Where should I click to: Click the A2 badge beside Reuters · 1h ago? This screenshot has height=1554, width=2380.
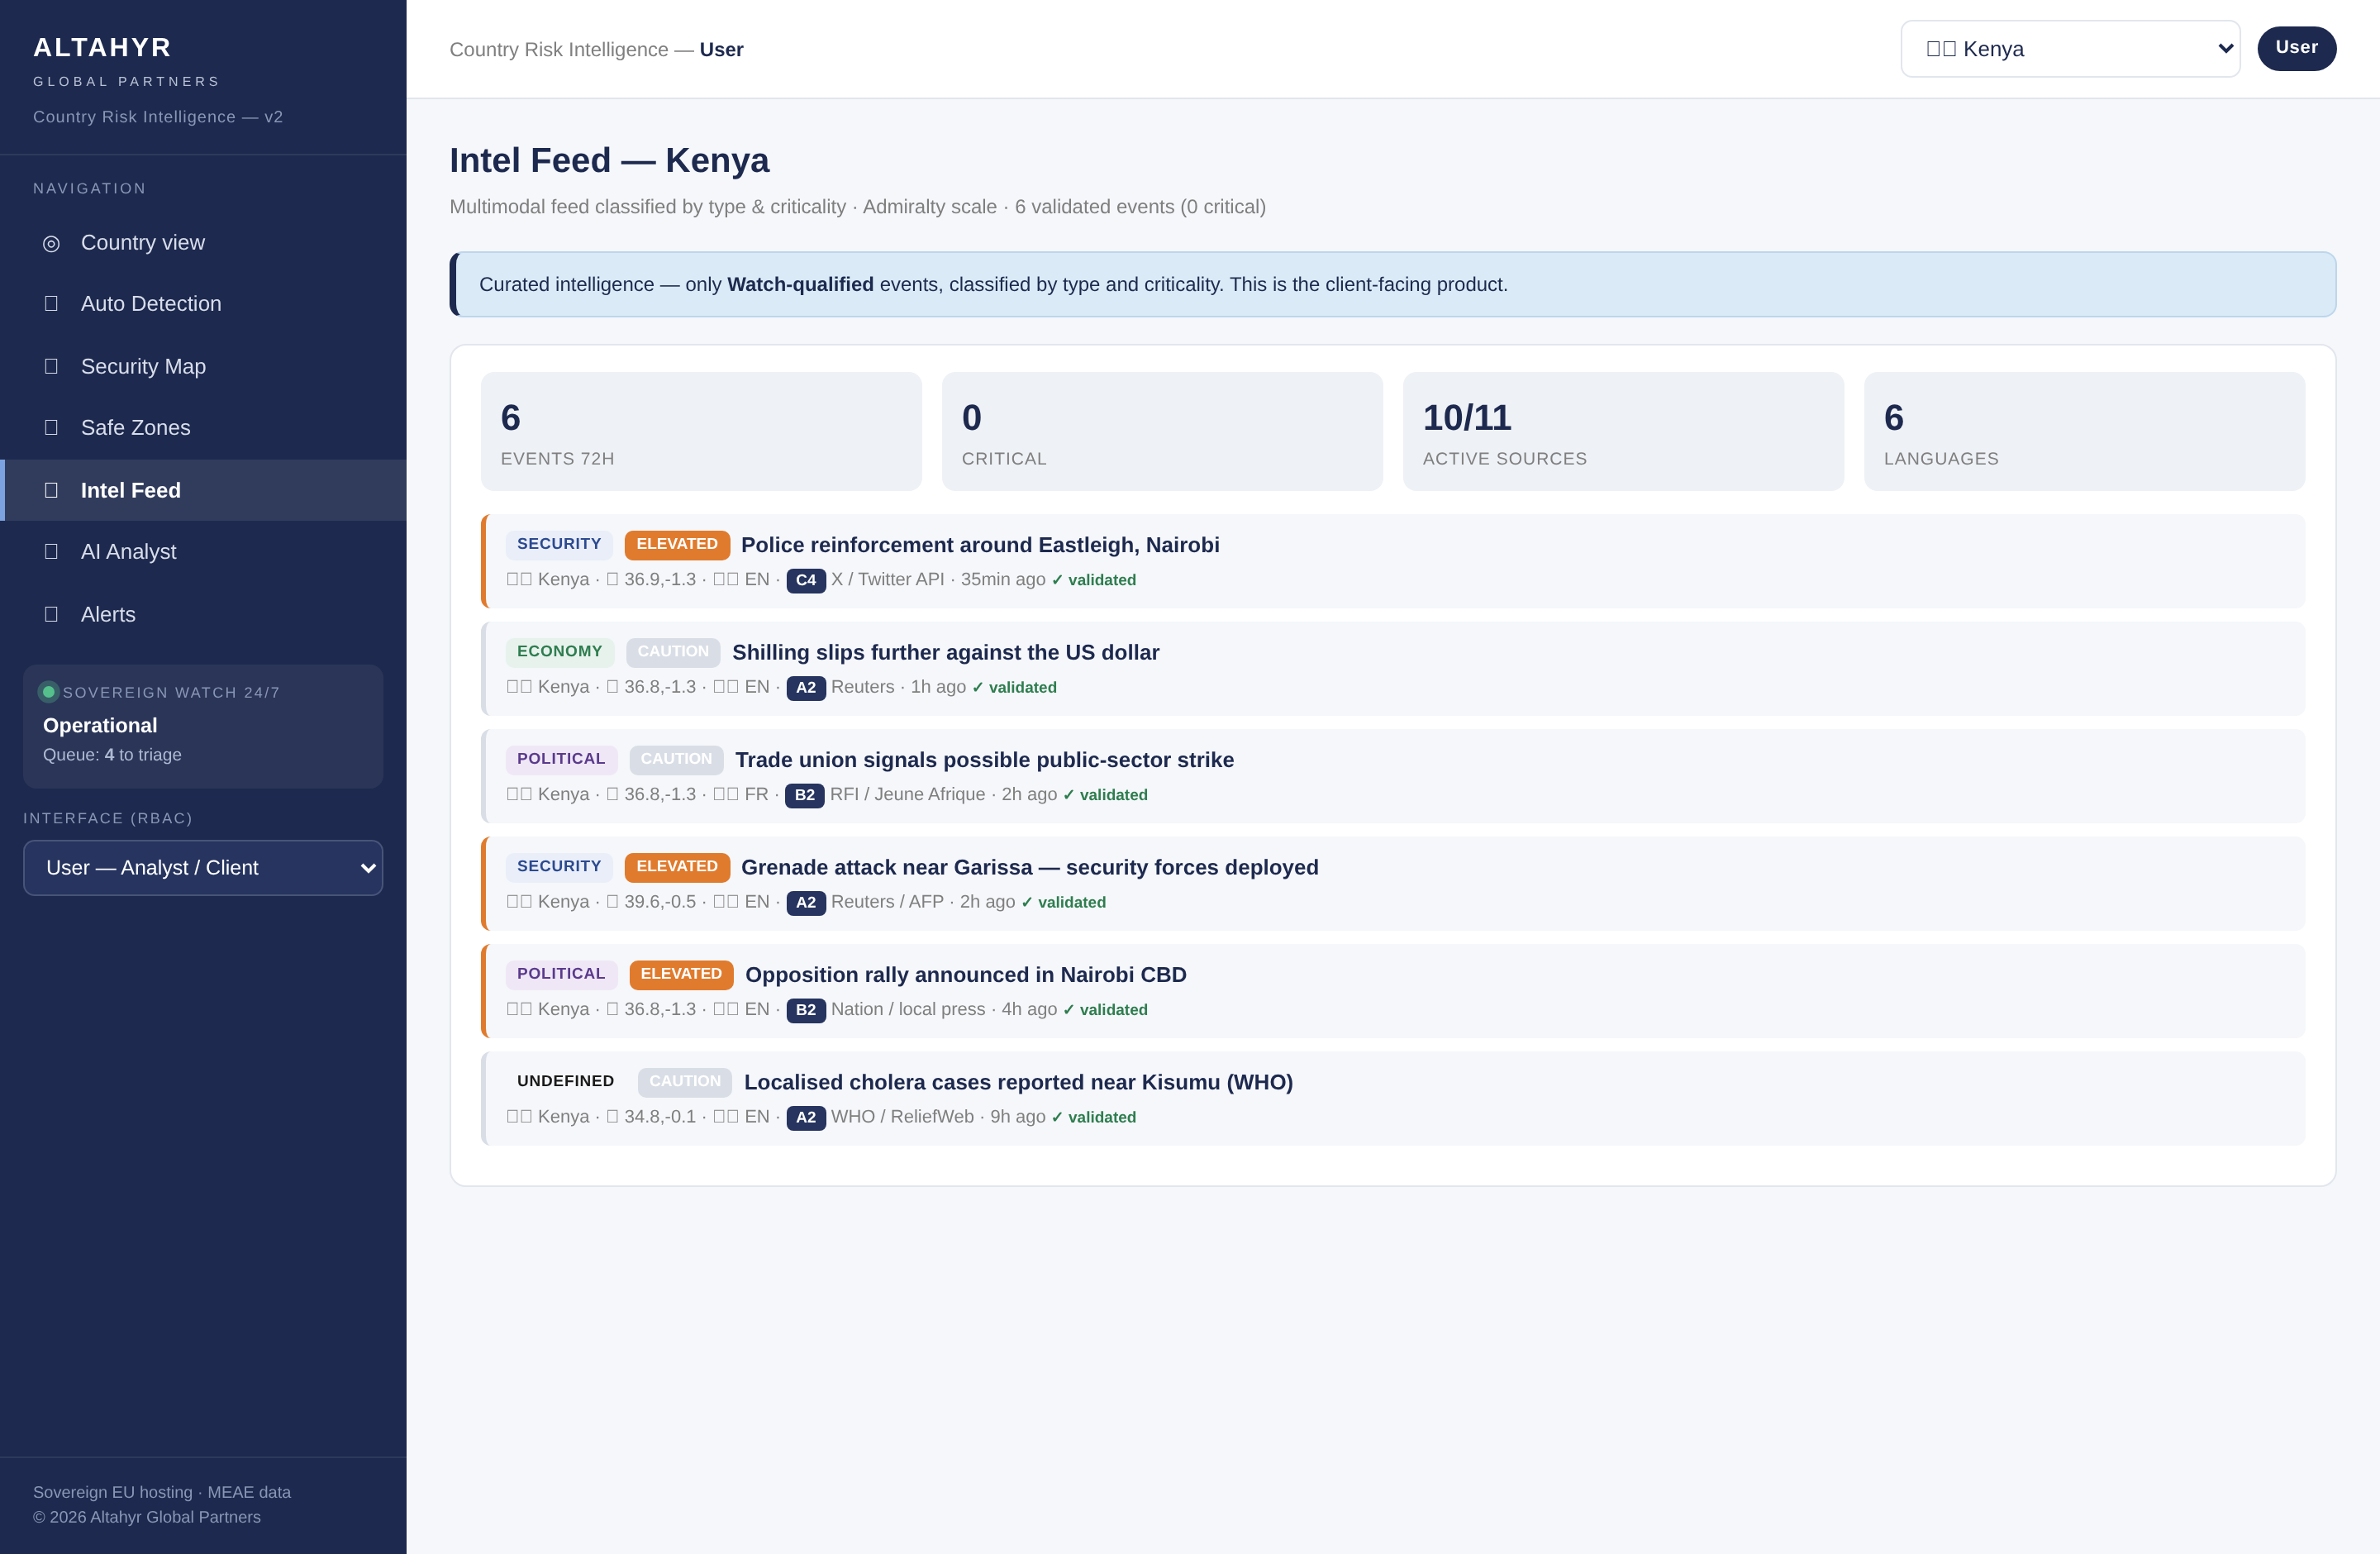click(x=806, y=688)
